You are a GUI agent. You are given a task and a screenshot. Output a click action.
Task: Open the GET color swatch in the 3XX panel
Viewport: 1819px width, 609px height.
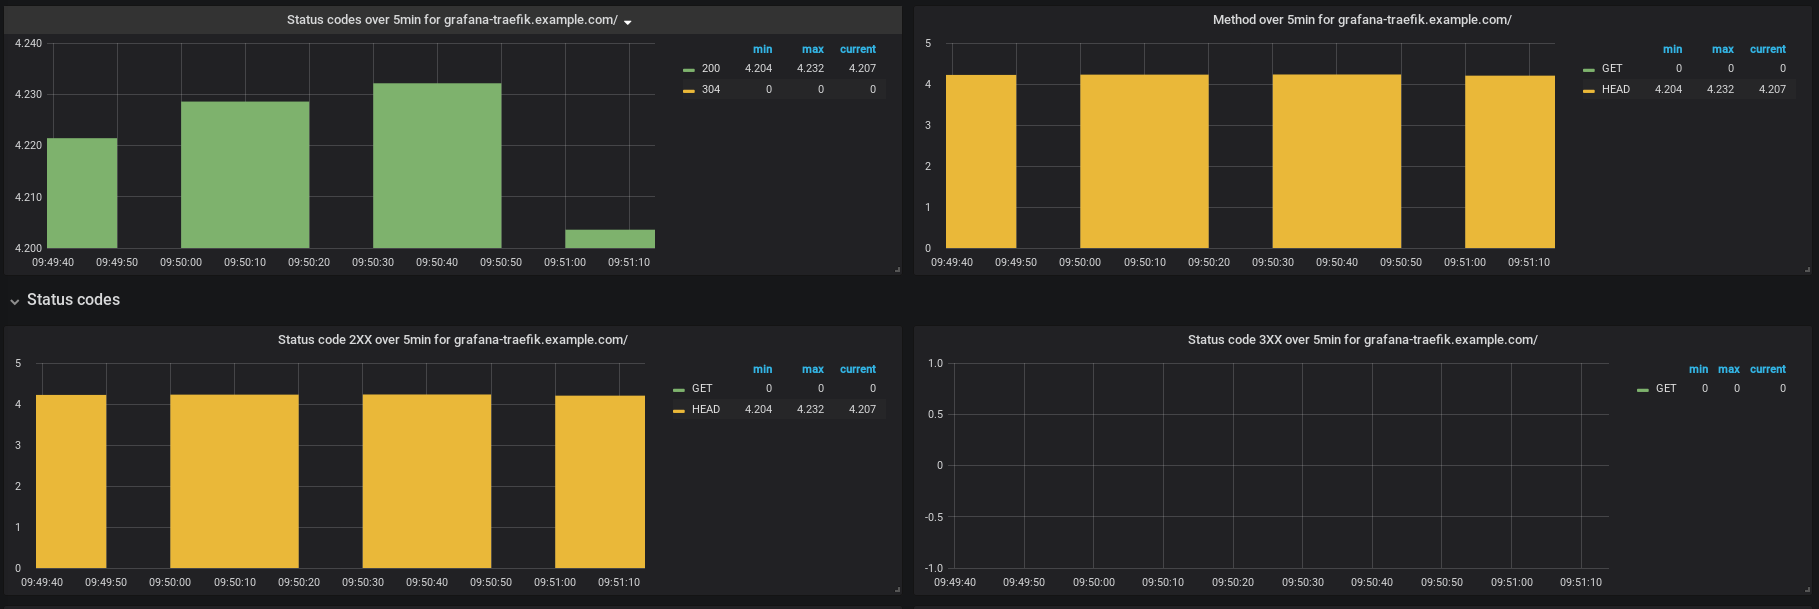click(1643, 390)
